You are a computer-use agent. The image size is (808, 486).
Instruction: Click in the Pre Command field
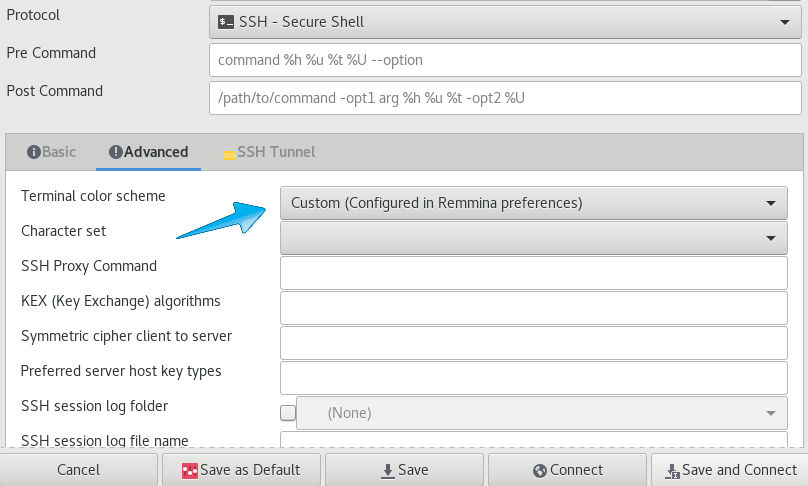tap(505, 60)
